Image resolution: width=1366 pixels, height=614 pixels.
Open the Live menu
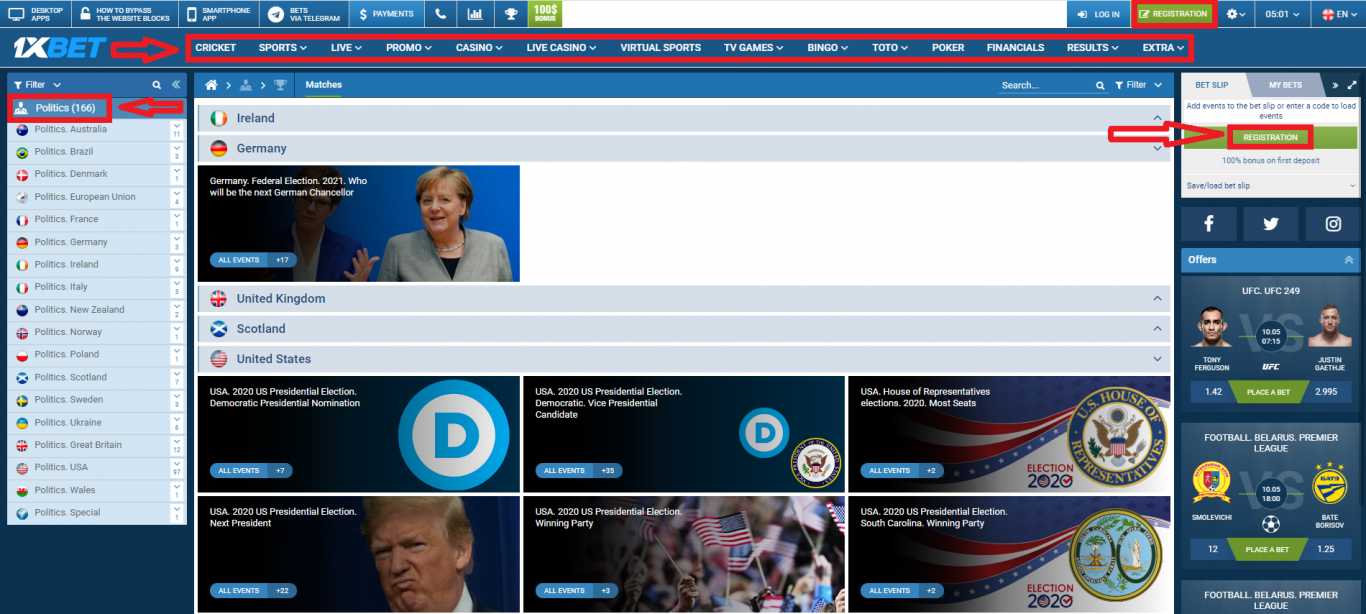click(346, 47)
